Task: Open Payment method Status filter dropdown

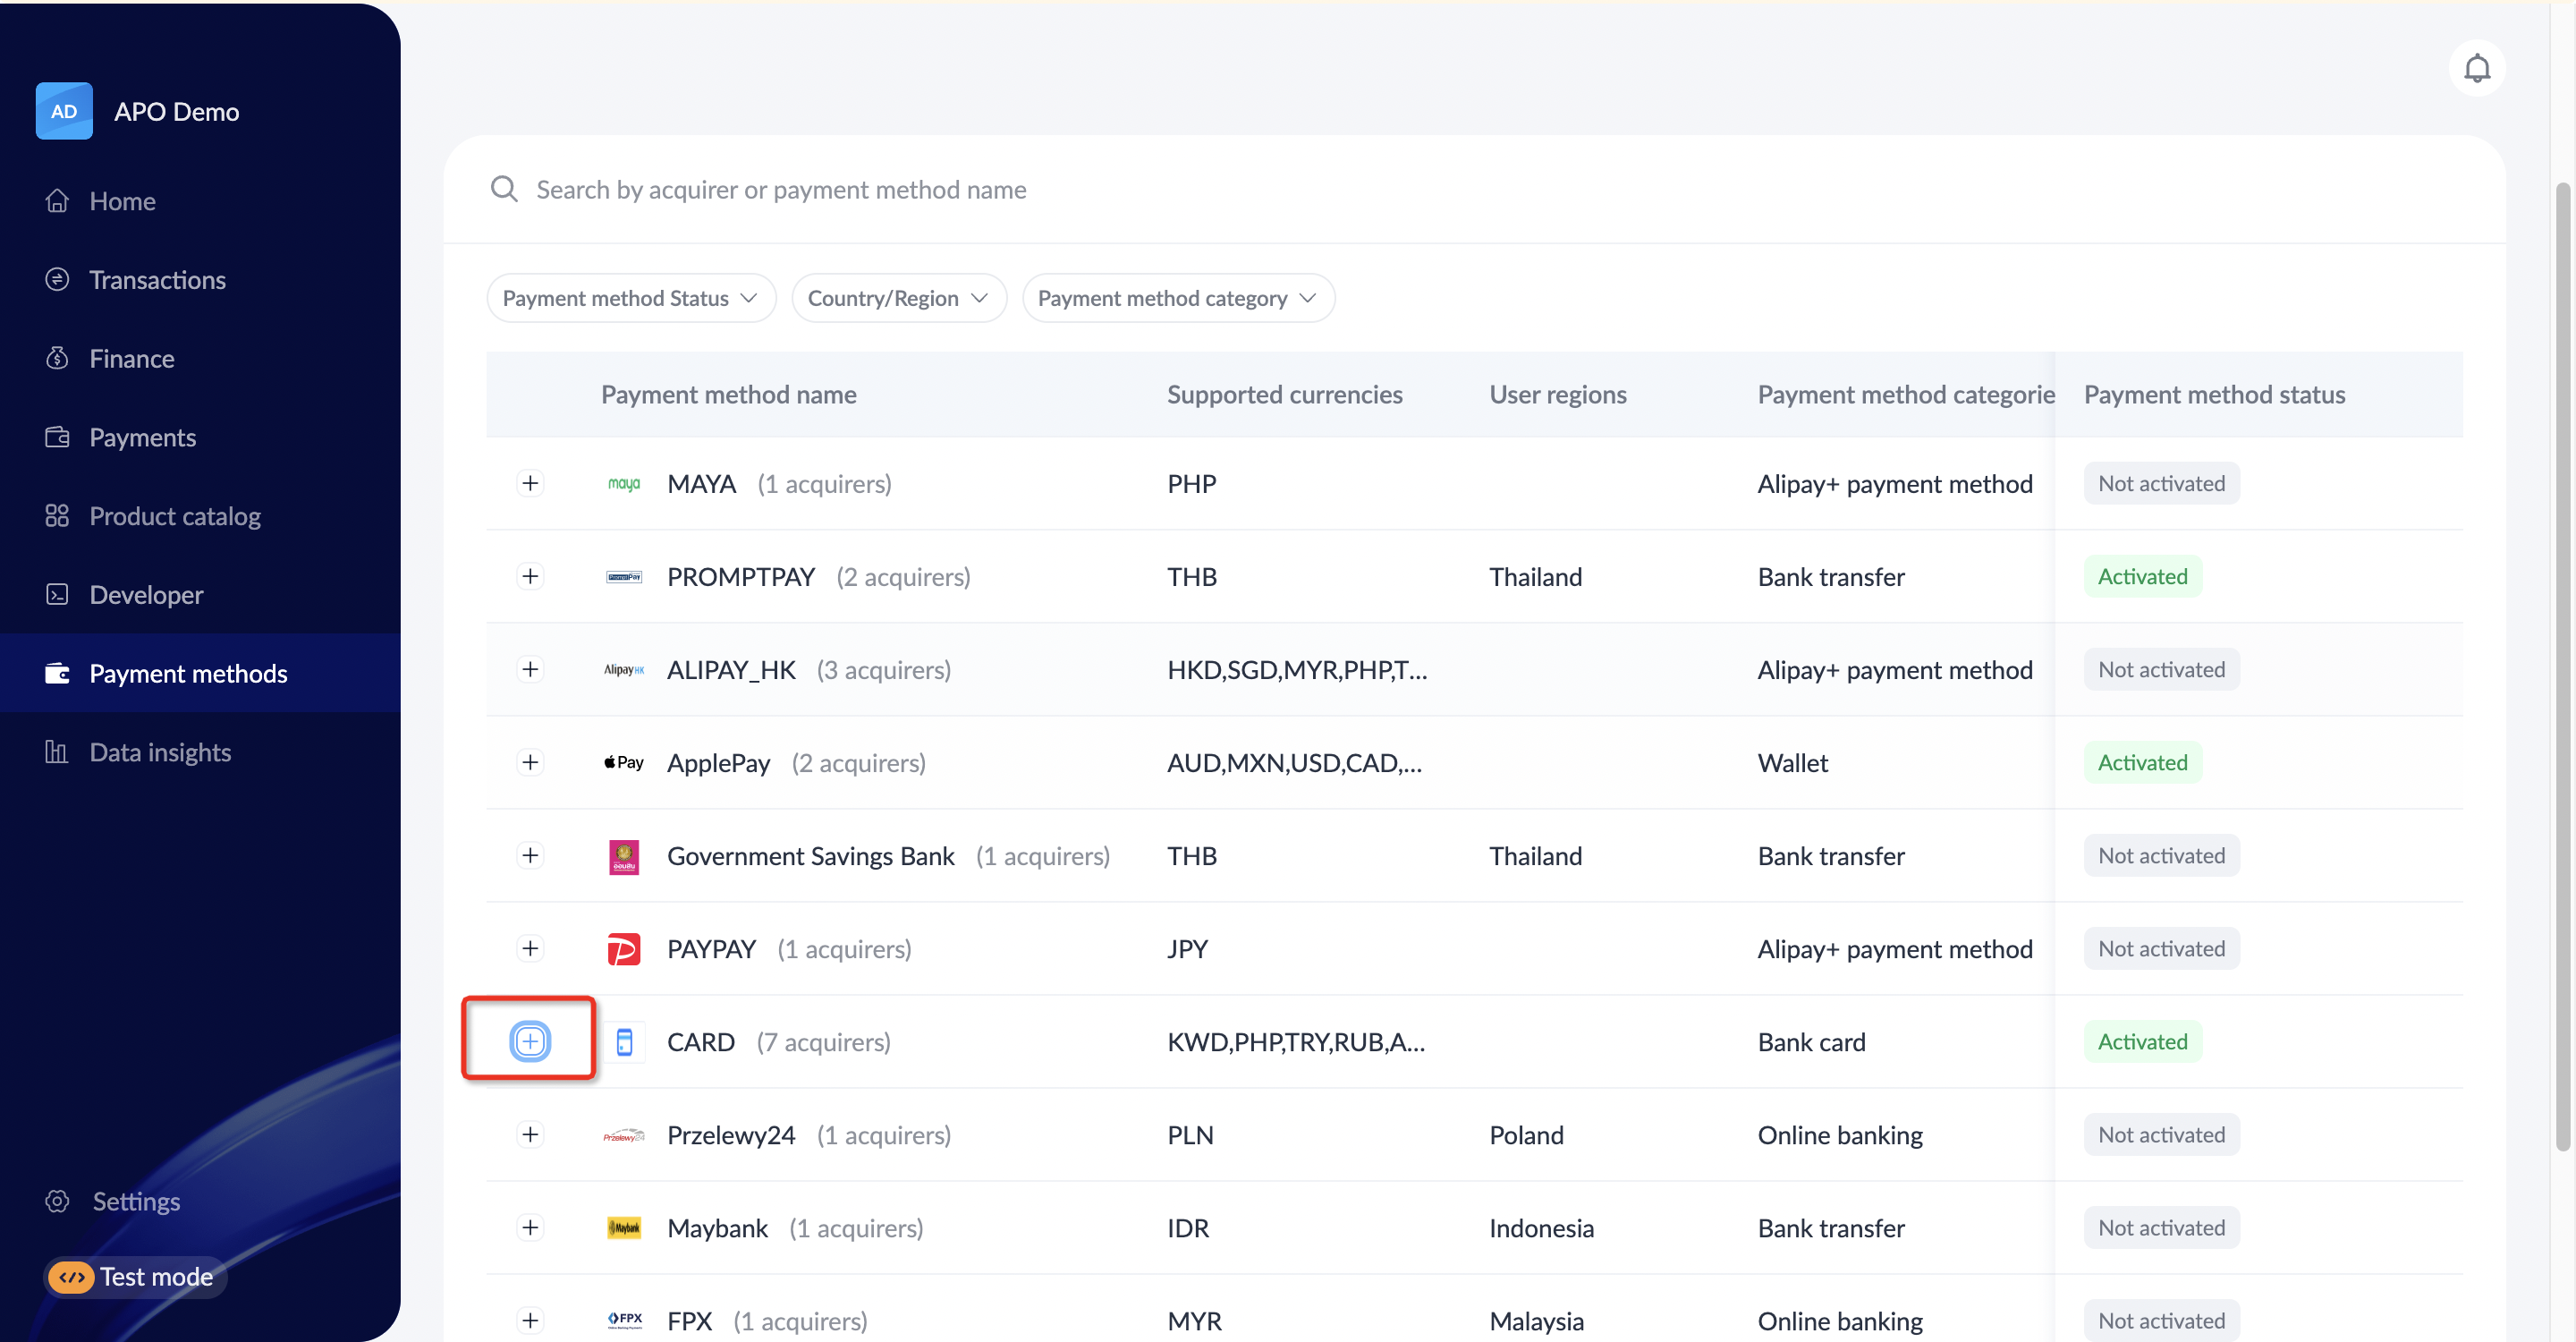Action: 630,298
